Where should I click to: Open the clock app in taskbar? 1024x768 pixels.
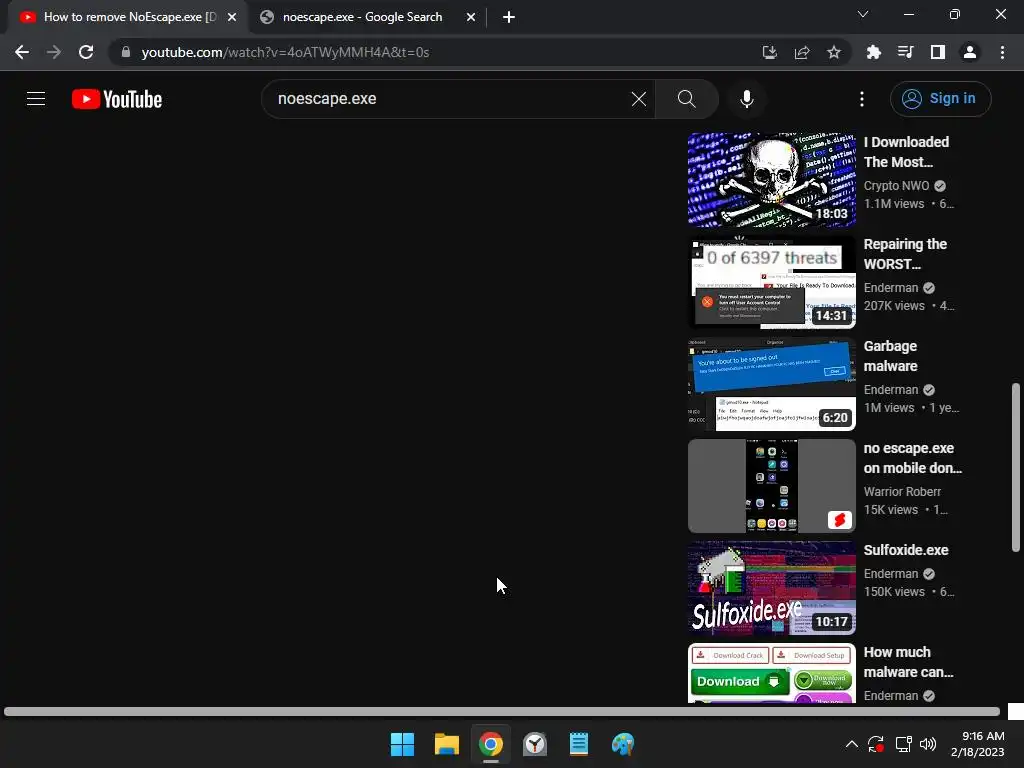tap(535, 744)
